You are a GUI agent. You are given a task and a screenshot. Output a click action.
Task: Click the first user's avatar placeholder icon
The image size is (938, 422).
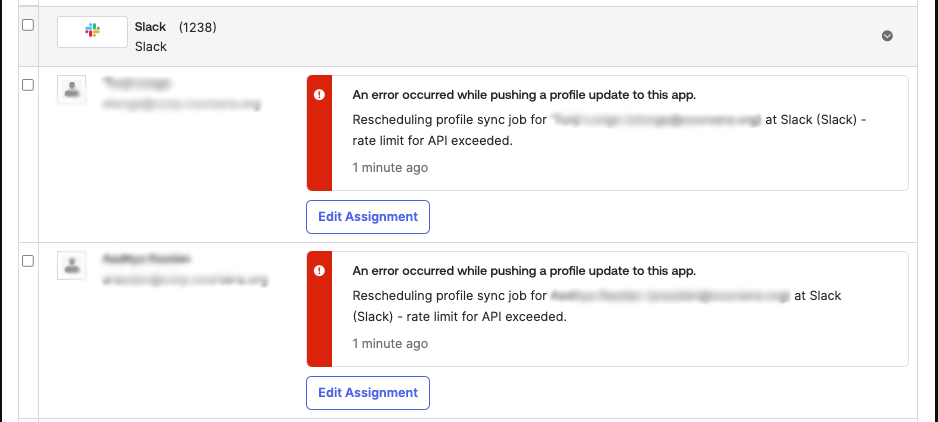click(72, 90)
